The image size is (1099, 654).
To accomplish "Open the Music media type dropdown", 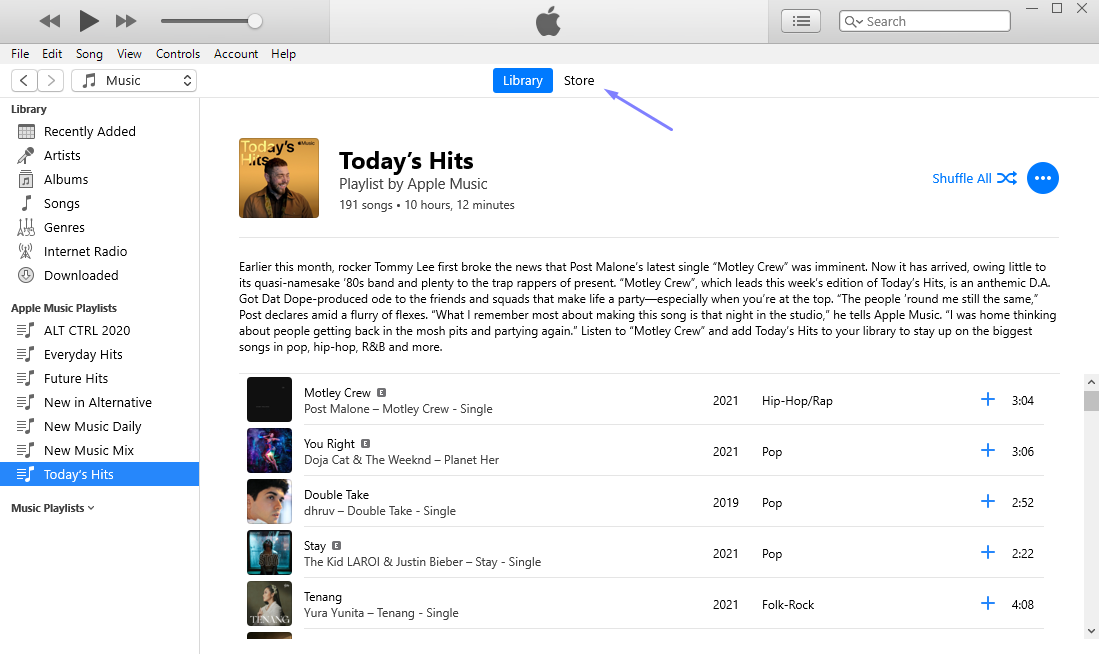I will coord(134,81).
